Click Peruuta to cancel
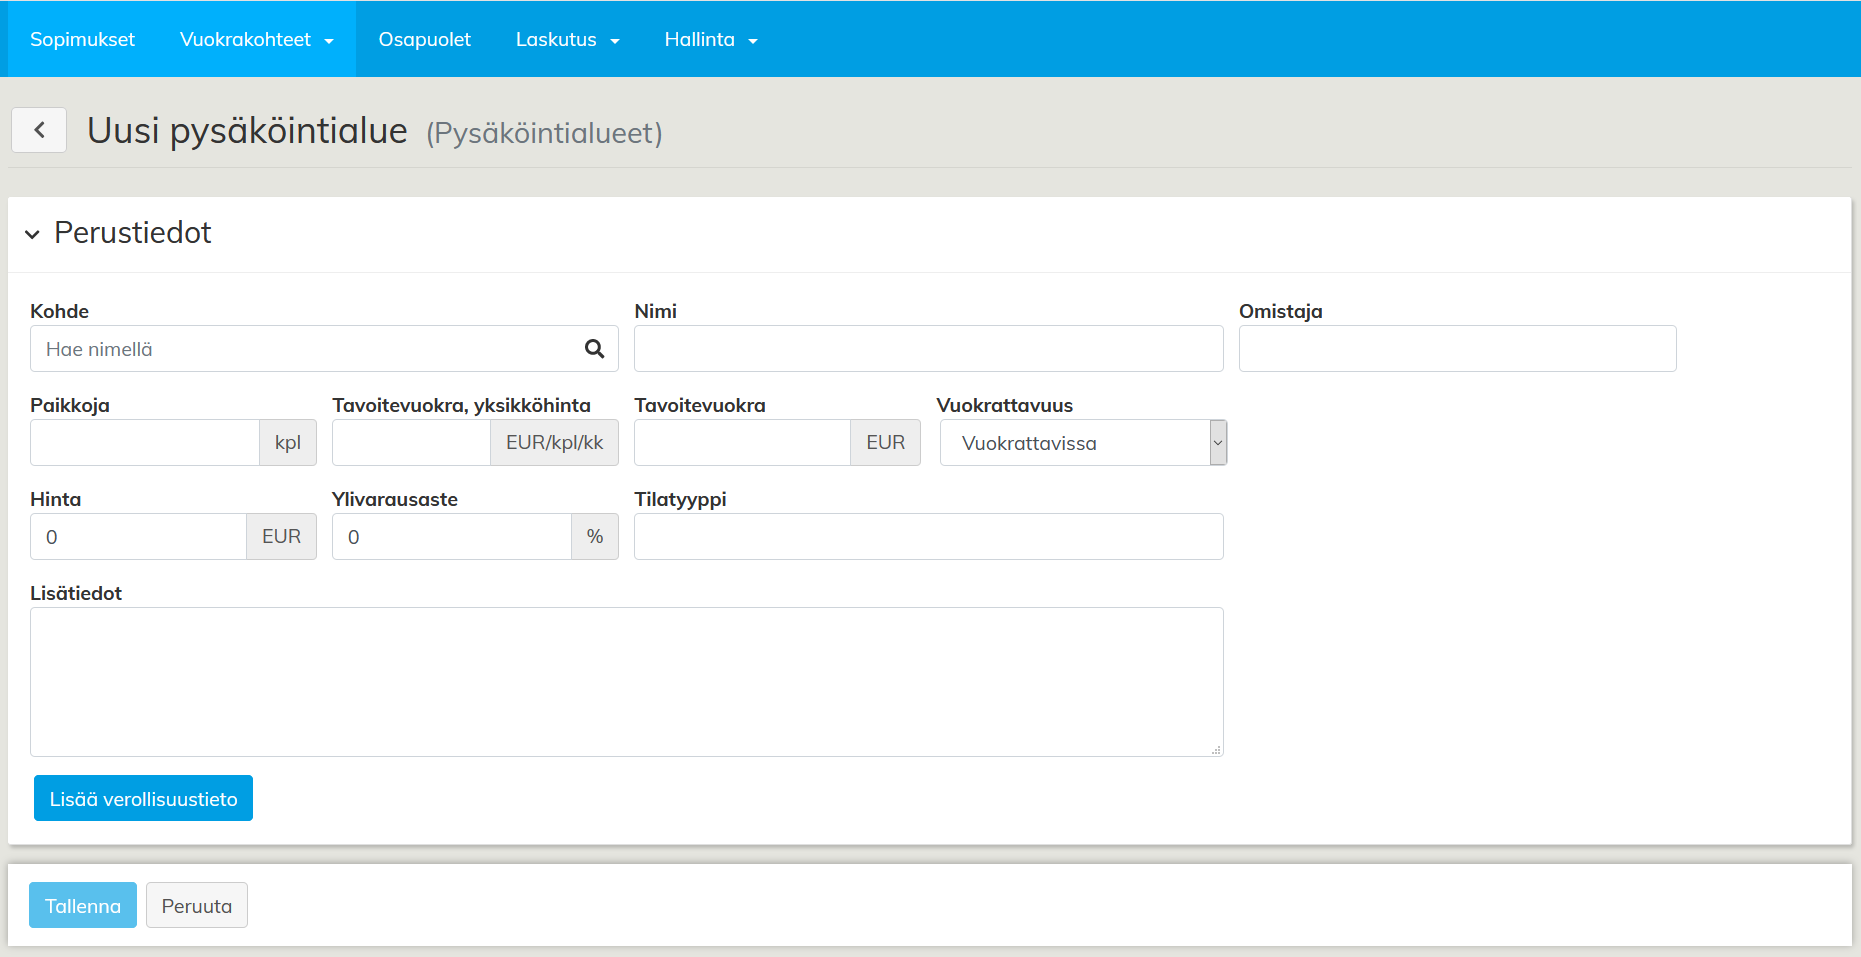1861x957 pixels. point(197,906)
